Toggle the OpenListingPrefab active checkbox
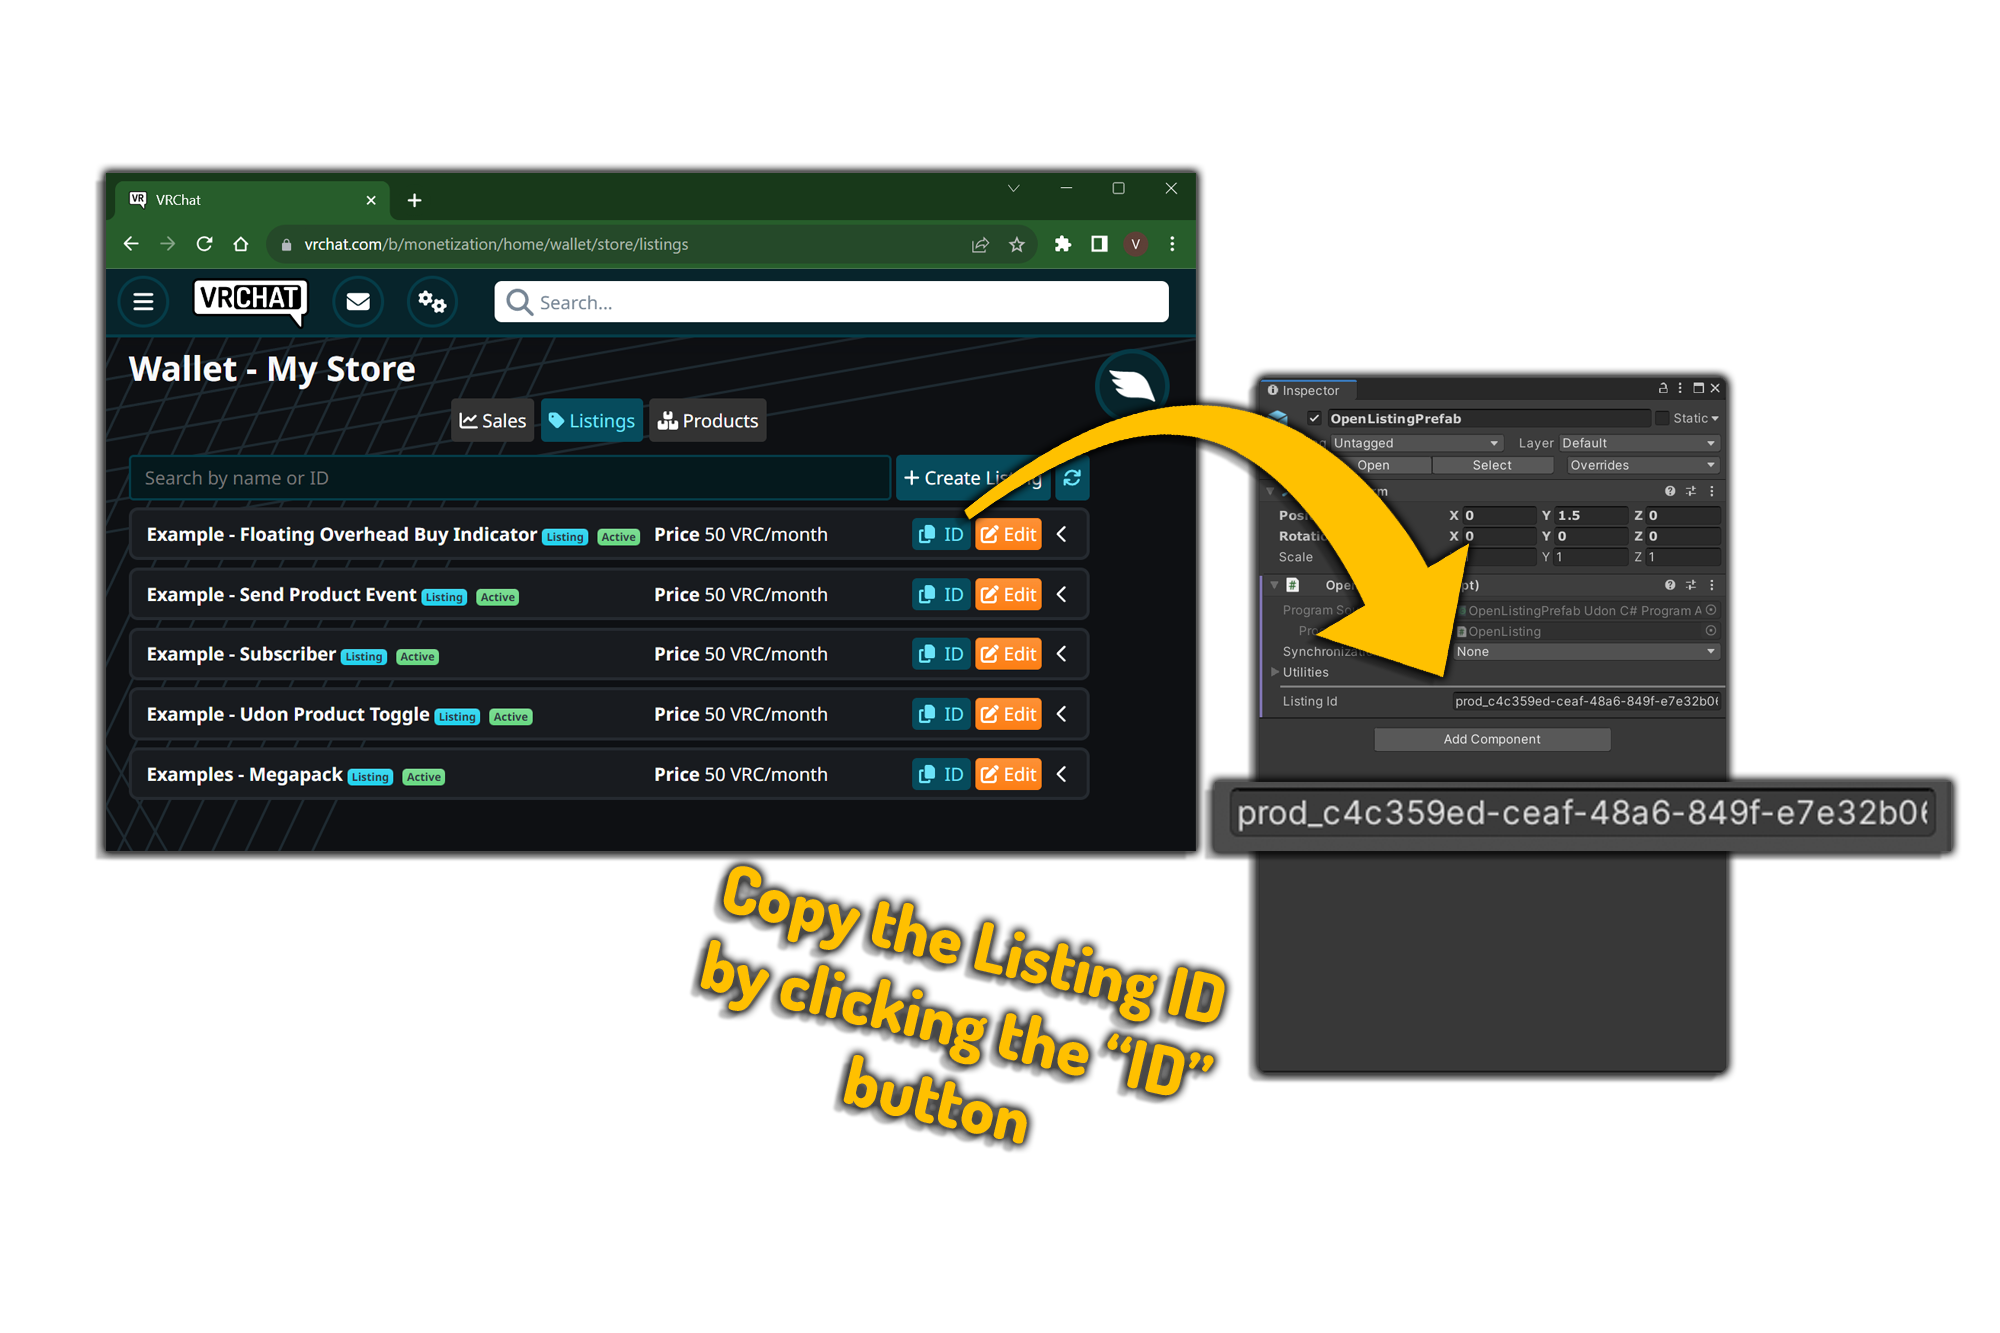The image size is (2000, 1333). tap(1314, 418)
